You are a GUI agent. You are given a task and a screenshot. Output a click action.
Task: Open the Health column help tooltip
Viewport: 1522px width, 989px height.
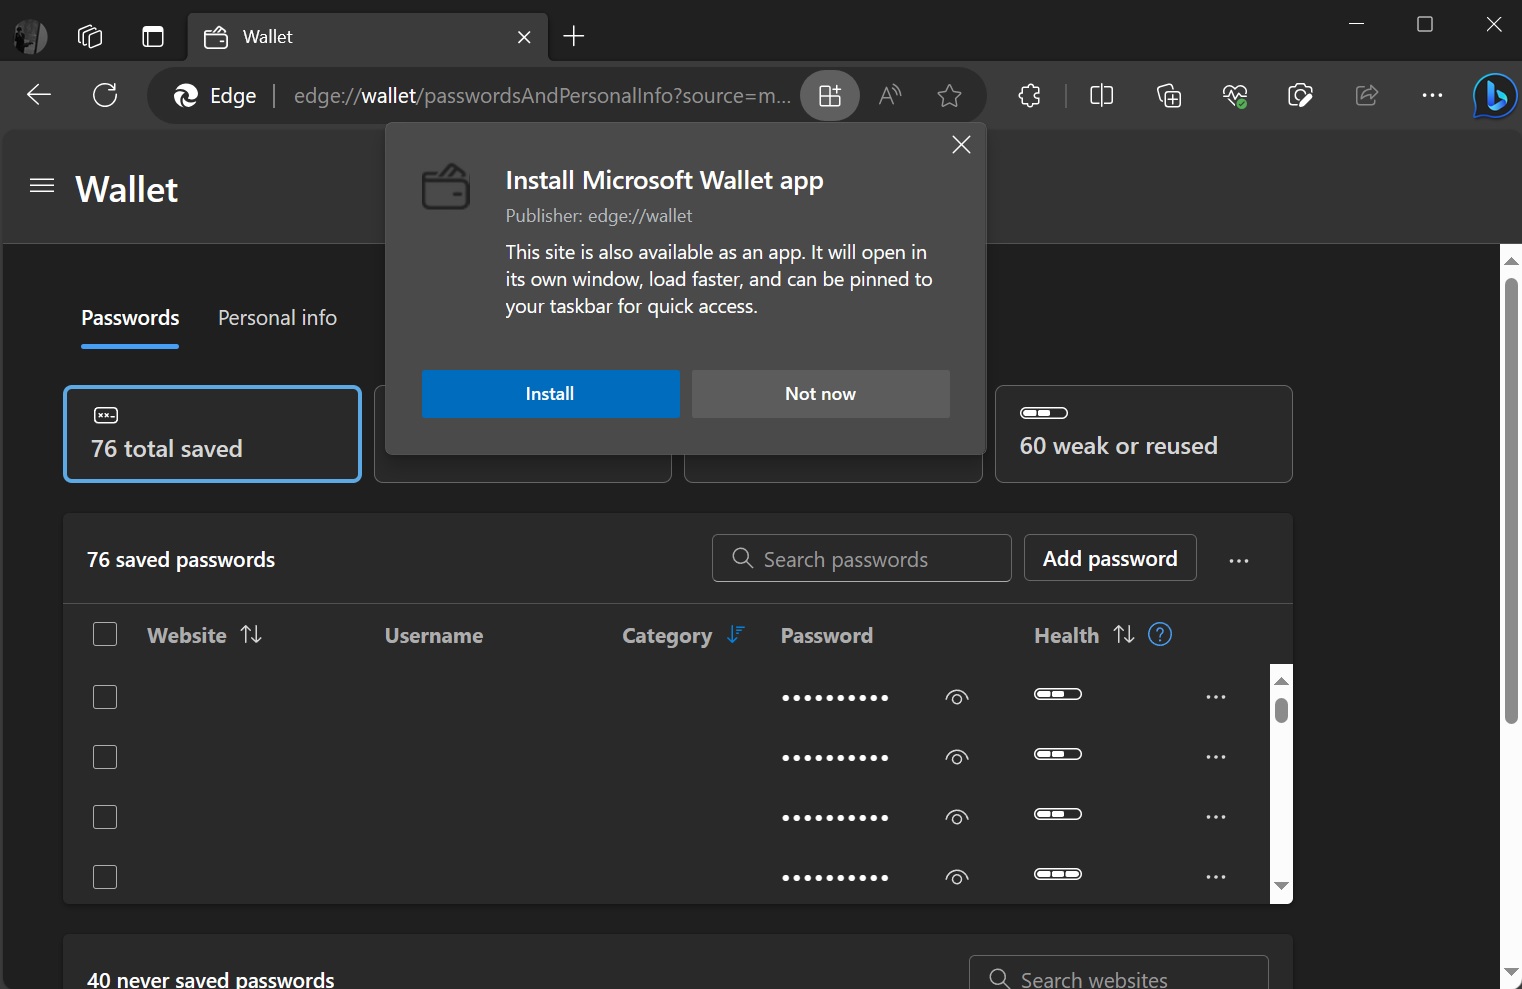click(1160, 634)
